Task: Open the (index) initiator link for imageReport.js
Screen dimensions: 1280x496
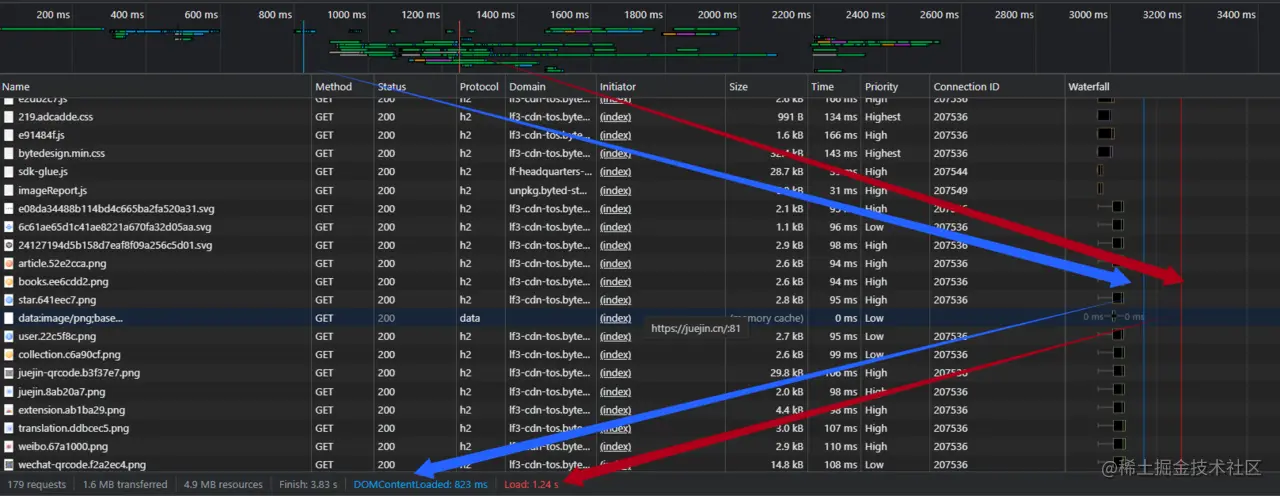Action: [615, 190]
